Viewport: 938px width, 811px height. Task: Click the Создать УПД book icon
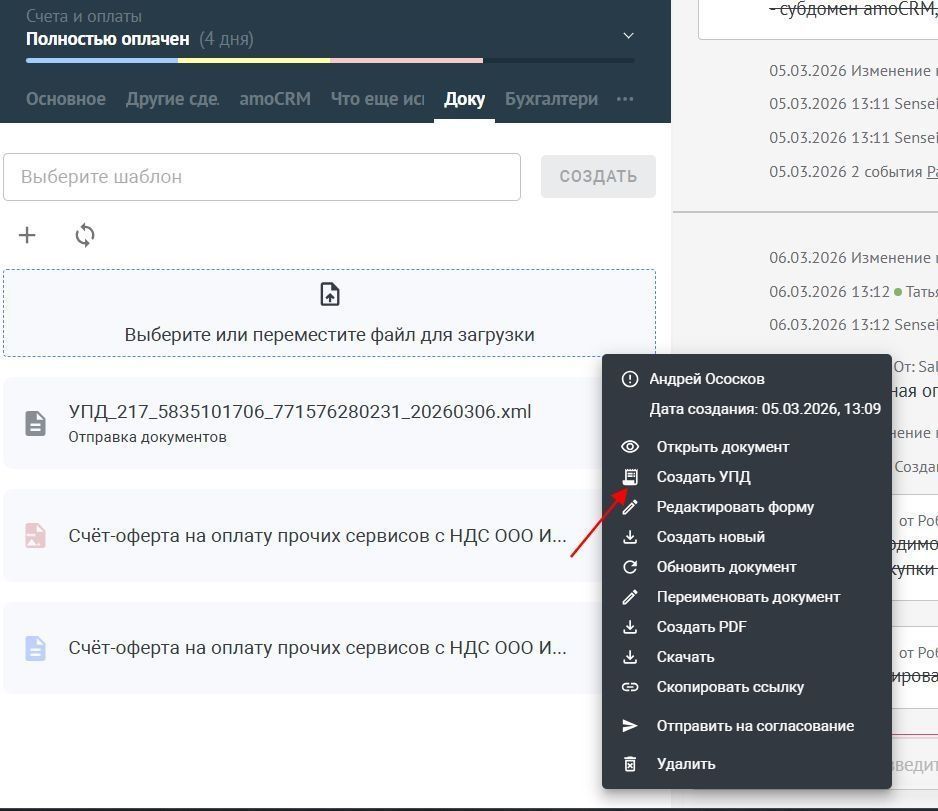coord(630,477)
